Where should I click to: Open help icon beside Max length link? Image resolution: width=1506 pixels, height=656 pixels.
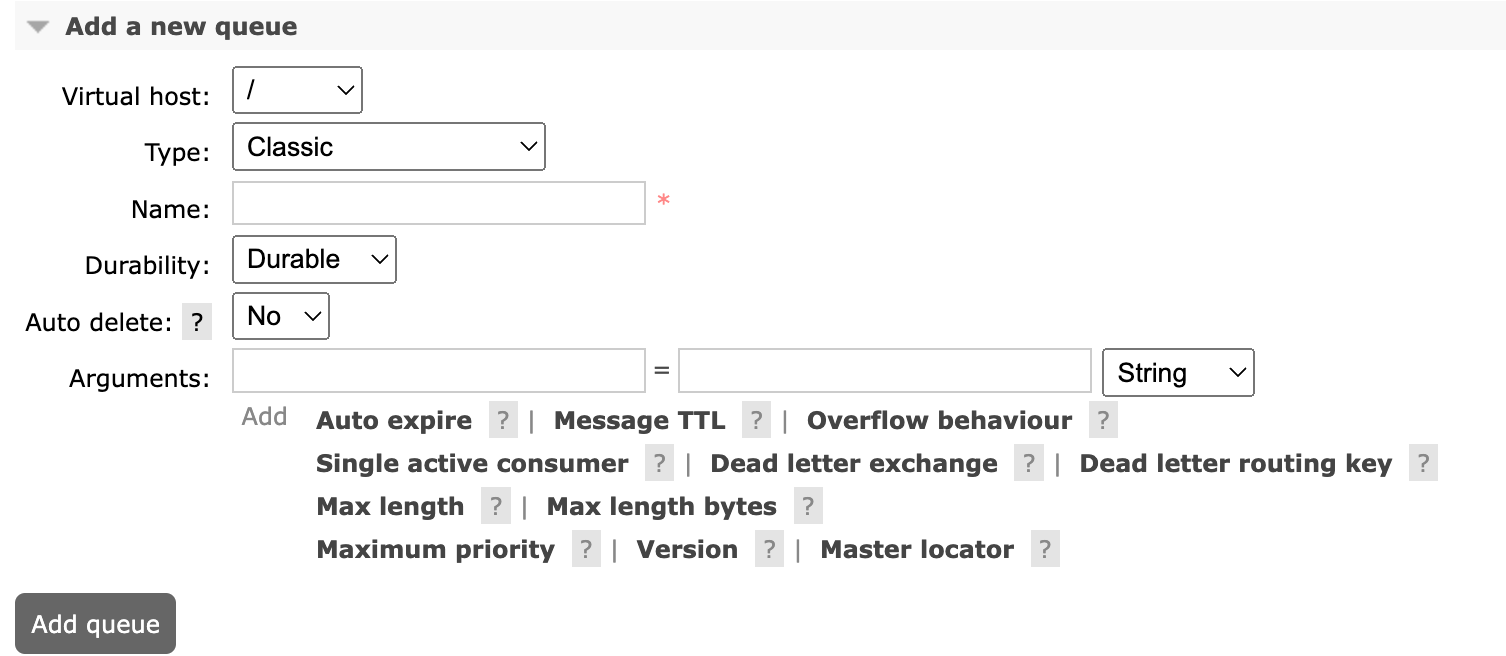coord(495,507)
